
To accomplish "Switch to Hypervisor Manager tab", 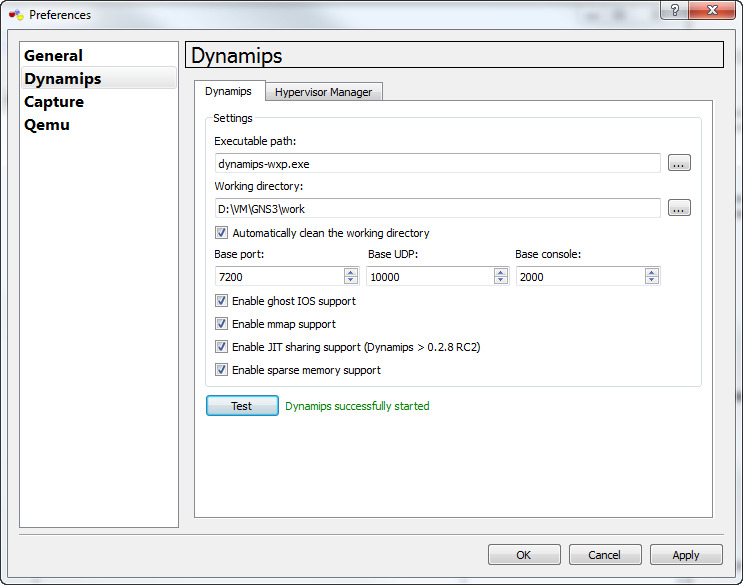I will pos(323,92).
